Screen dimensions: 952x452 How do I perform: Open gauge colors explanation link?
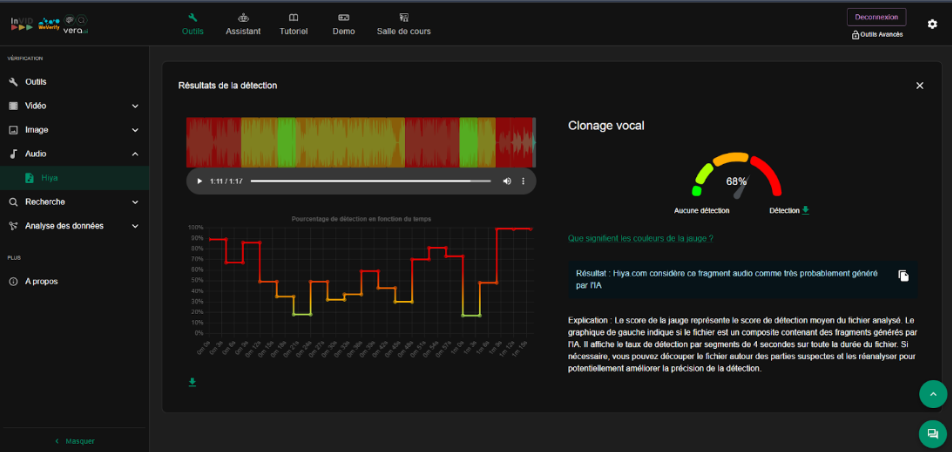click(640, 239)
